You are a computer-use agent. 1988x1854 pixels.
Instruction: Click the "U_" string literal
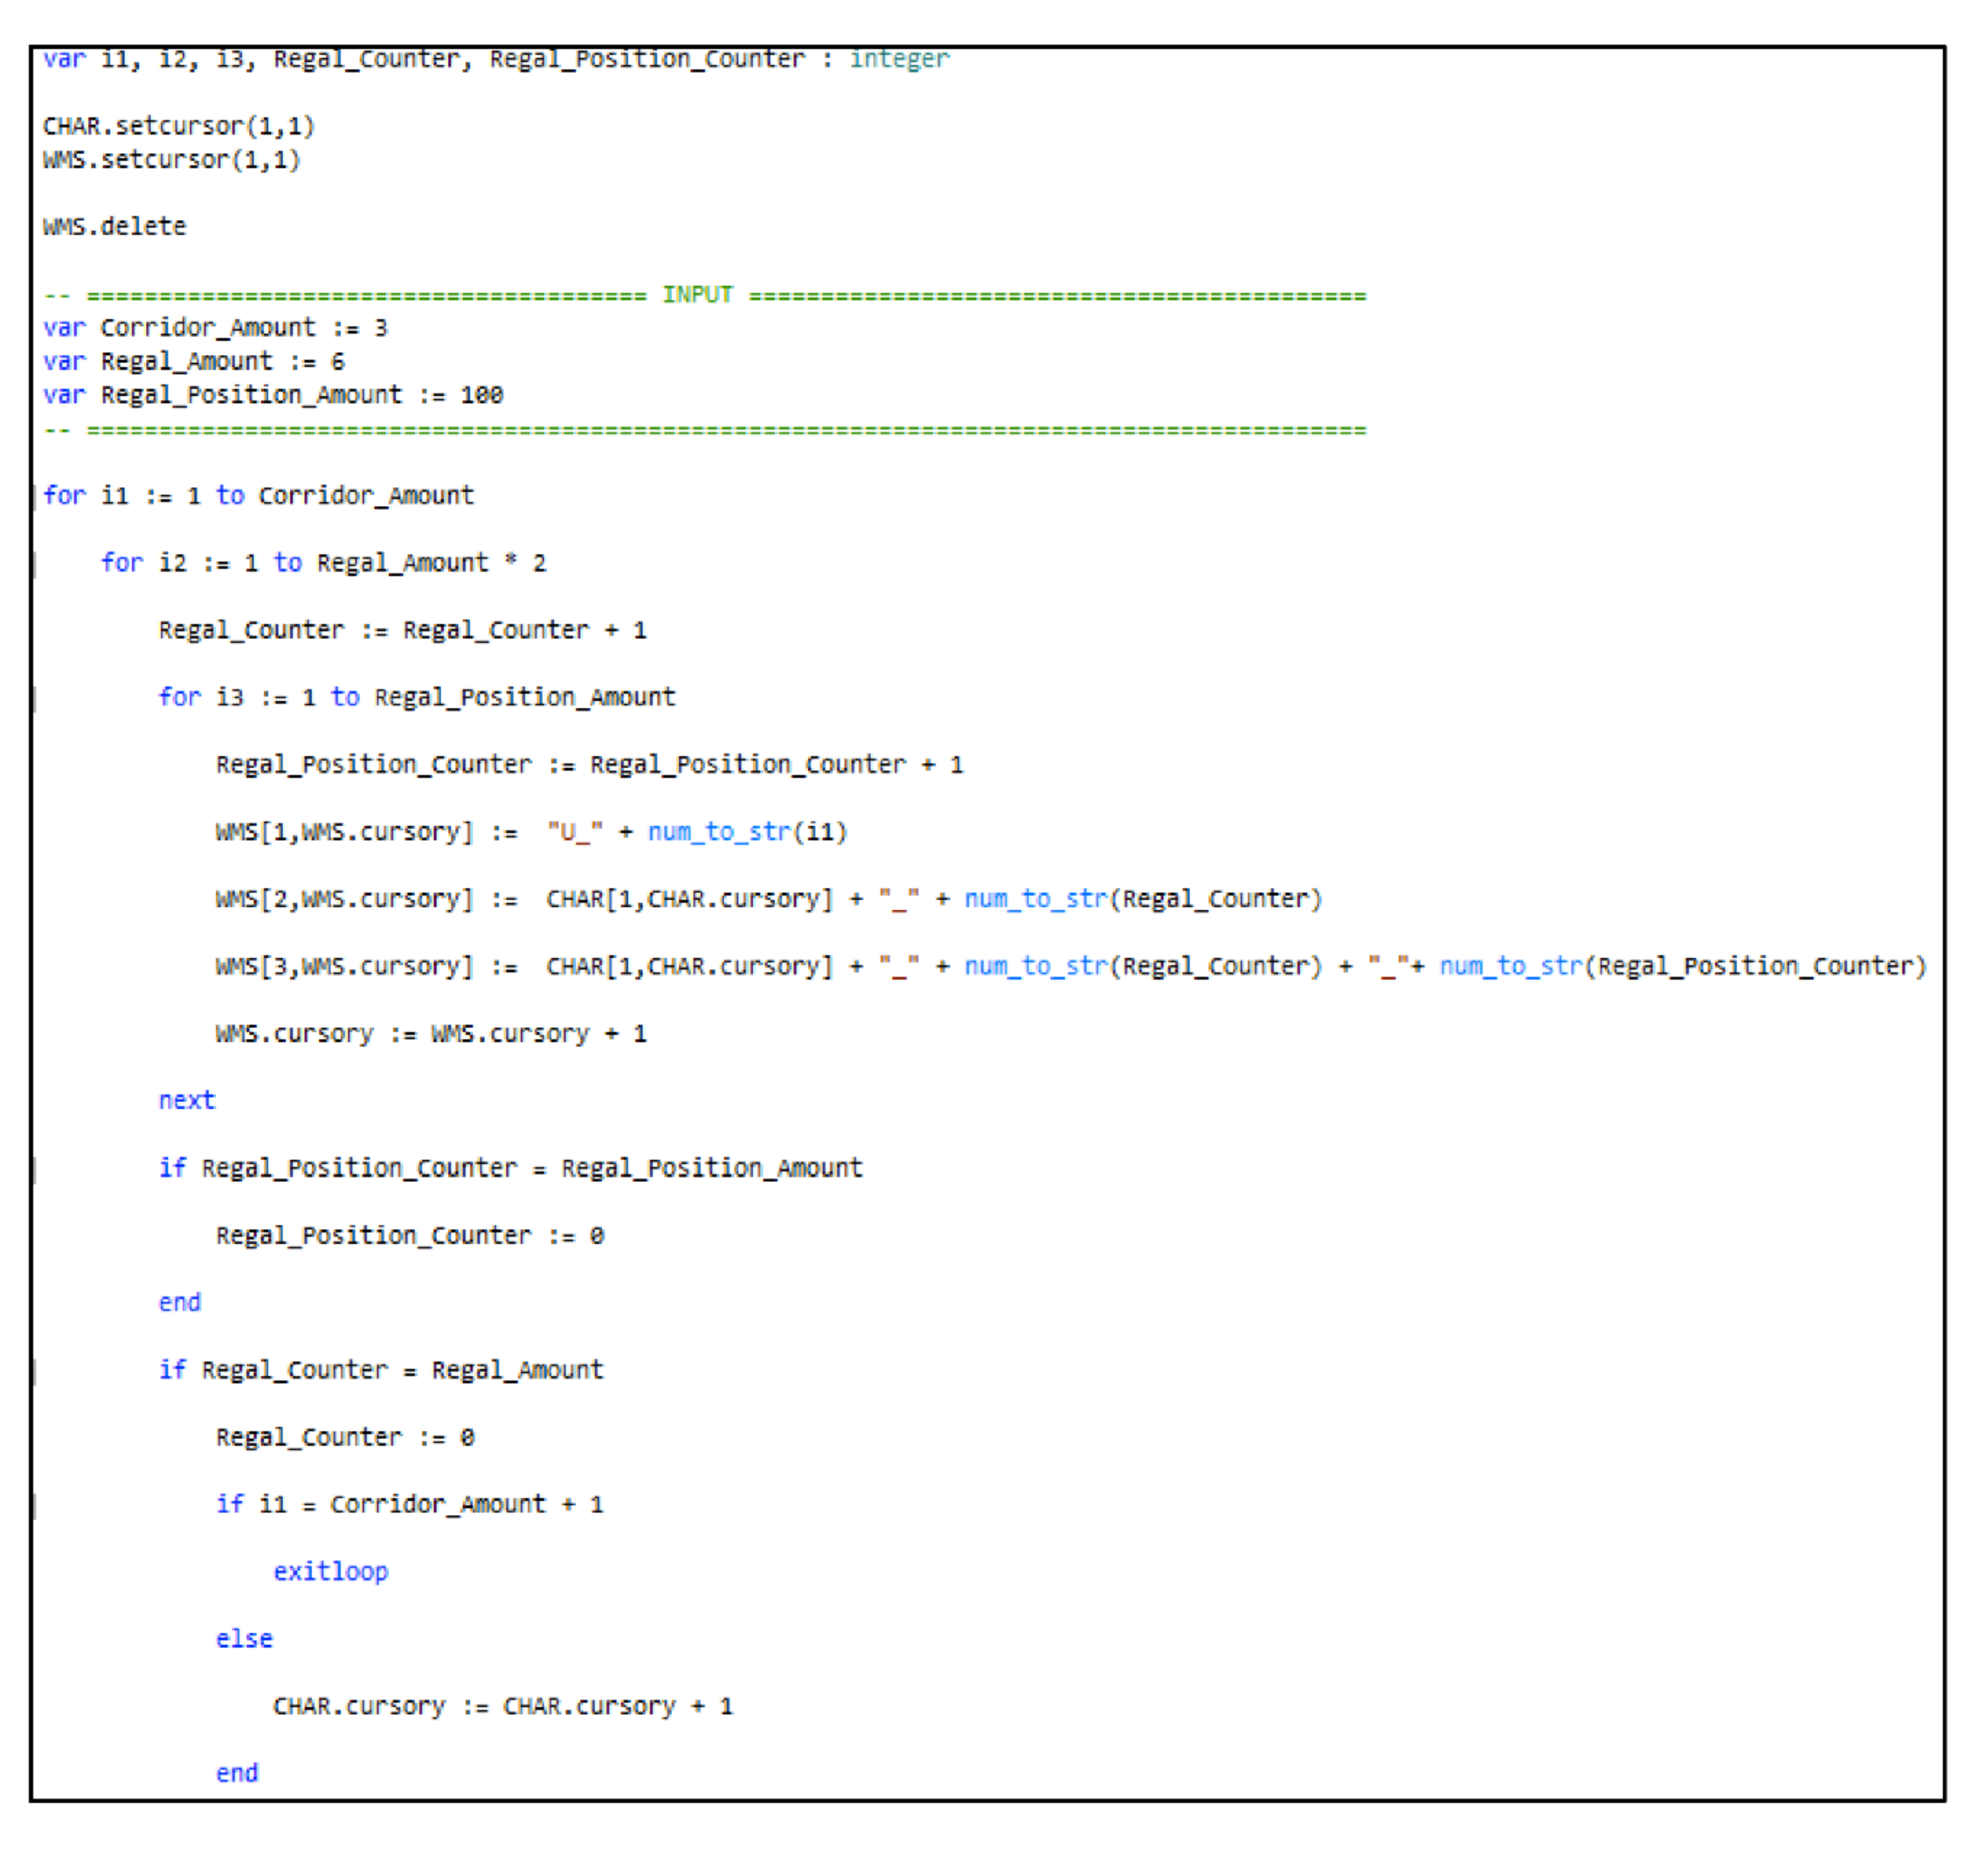pos(574,832)
